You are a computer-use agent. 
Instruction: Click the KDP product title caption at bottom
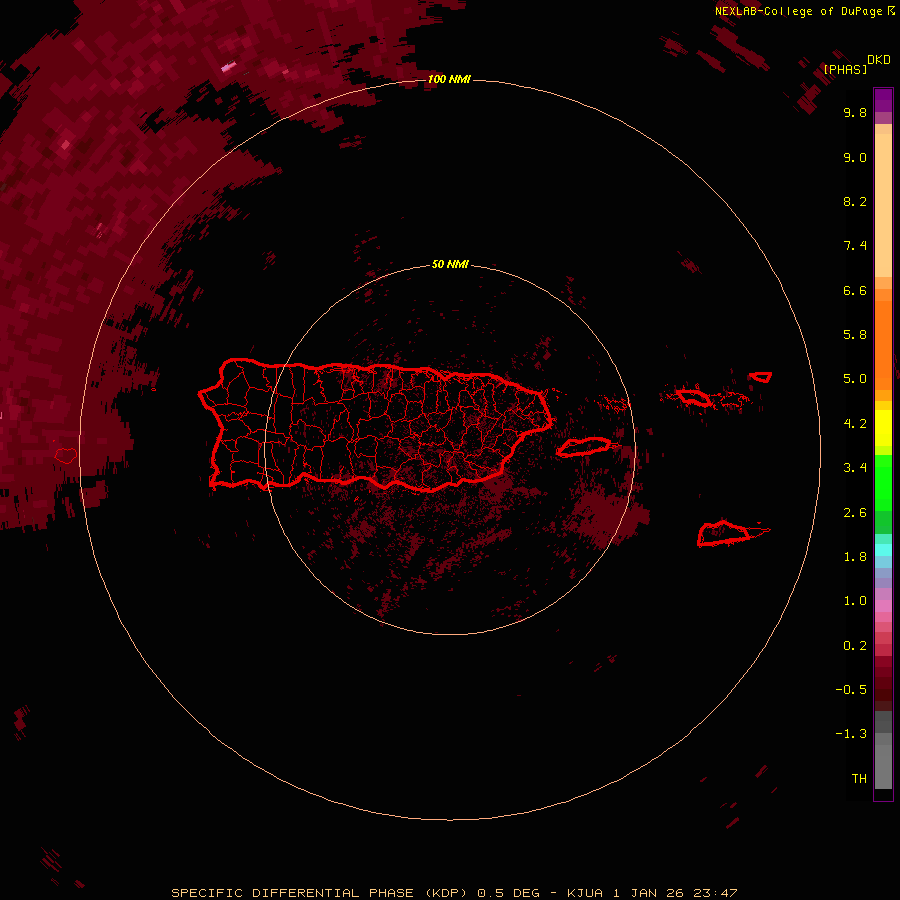[454, 893]
